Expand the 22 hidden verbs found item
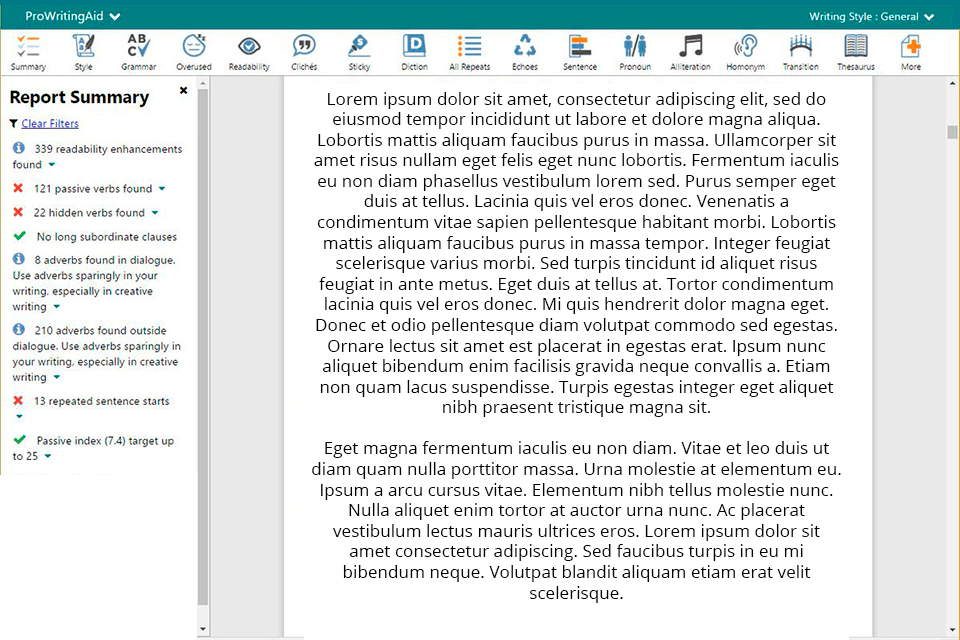960x640 pixels. [154, 213]
